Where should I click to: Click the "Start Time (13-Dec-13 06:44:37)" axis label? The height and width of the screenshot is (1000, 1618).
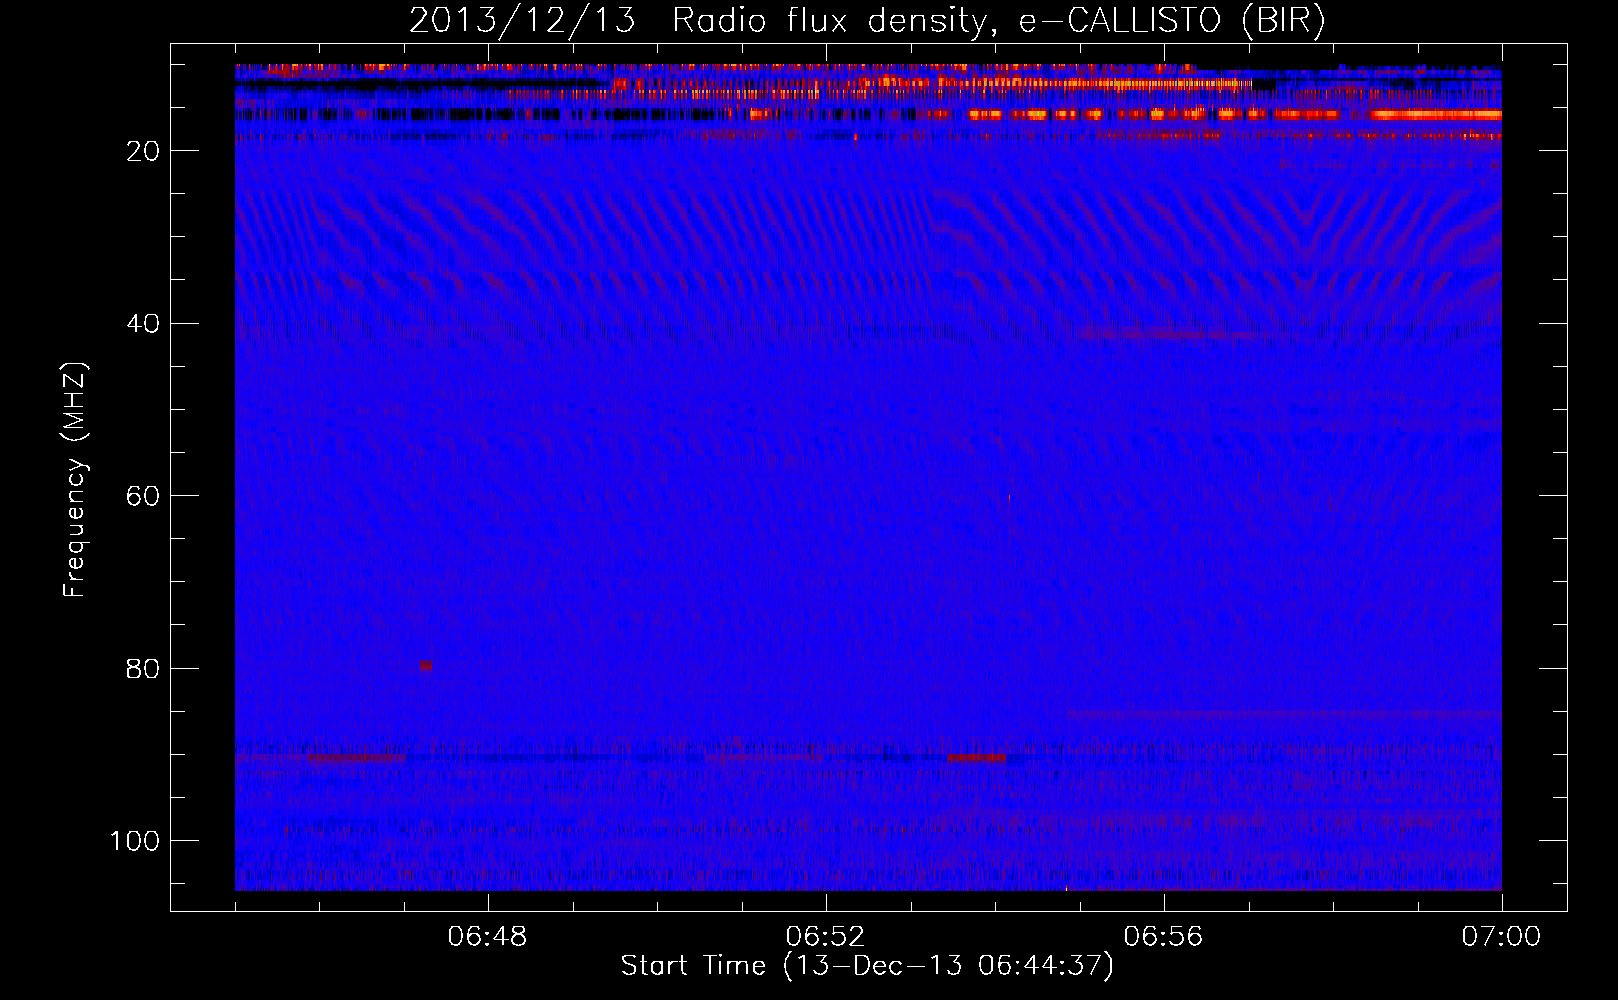click(867, 966)
